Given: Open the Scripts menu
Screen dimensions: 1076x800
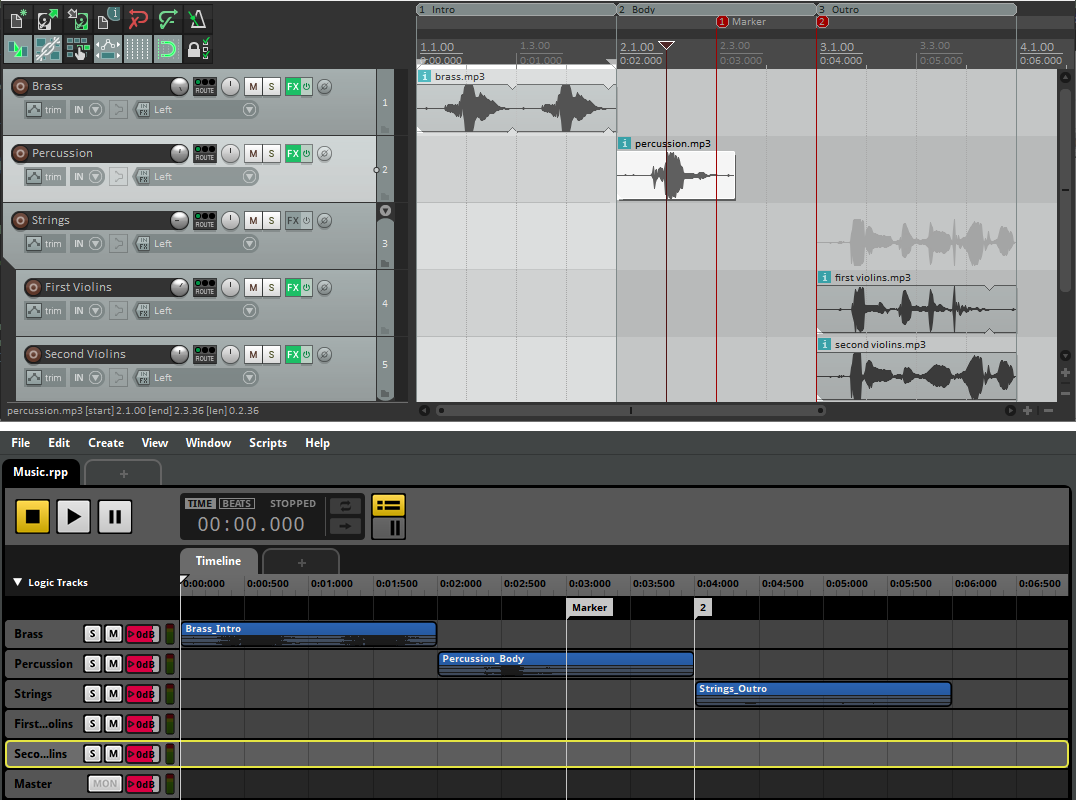Looking at the screenshot, I should (267, 442).
